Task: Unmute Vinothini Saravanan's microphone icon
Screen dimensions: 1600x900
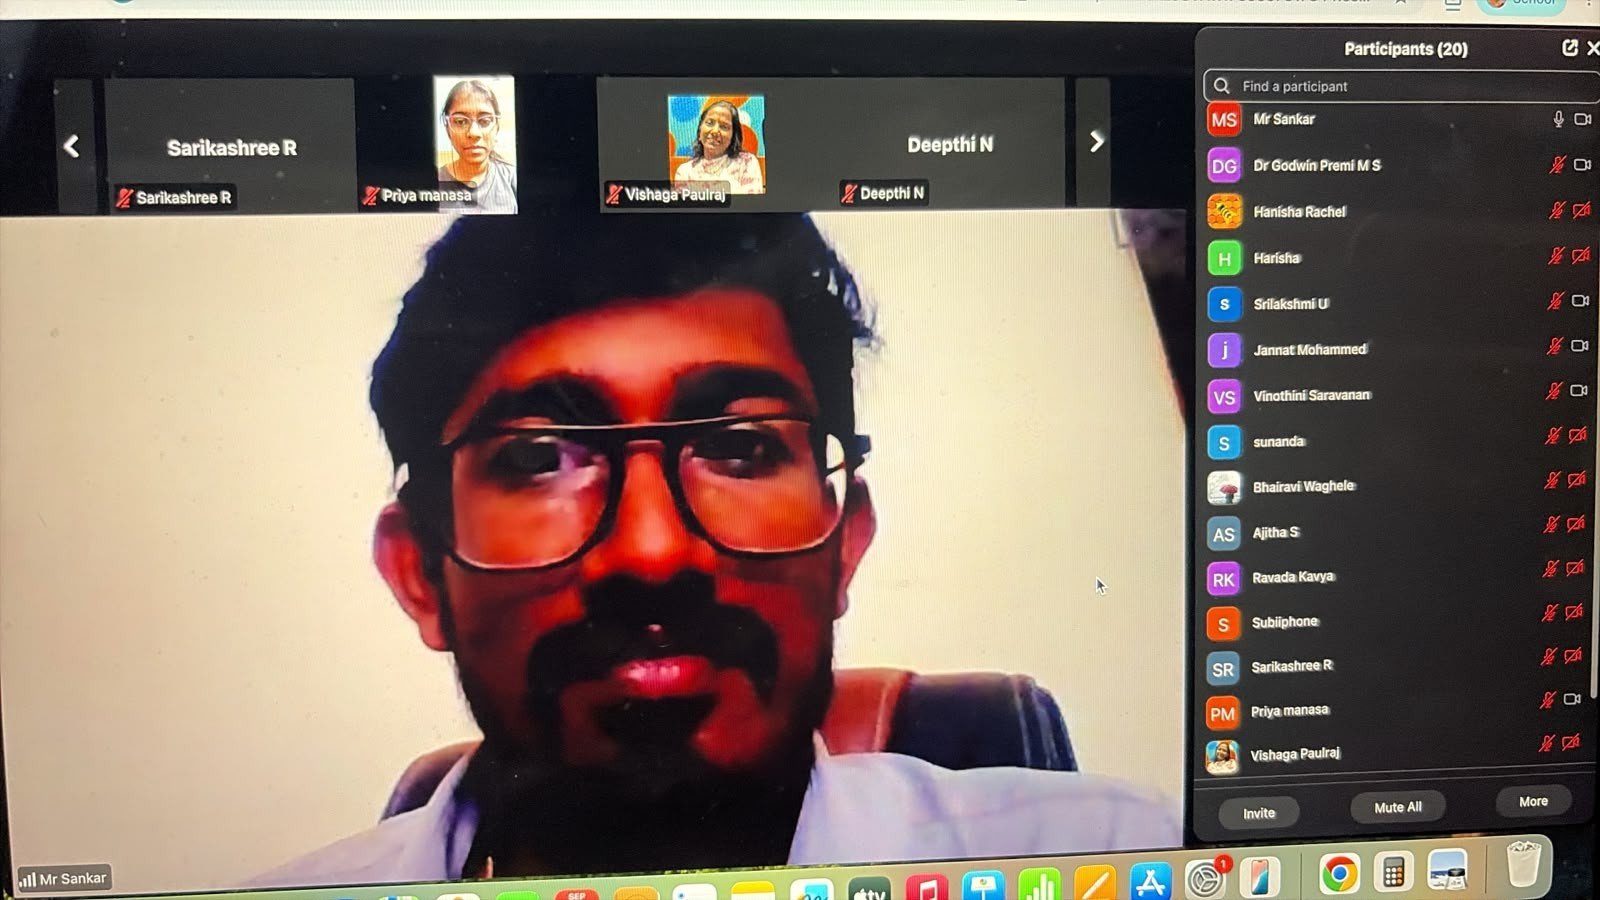Action: pyautogui.click(x=1553, y=391)
